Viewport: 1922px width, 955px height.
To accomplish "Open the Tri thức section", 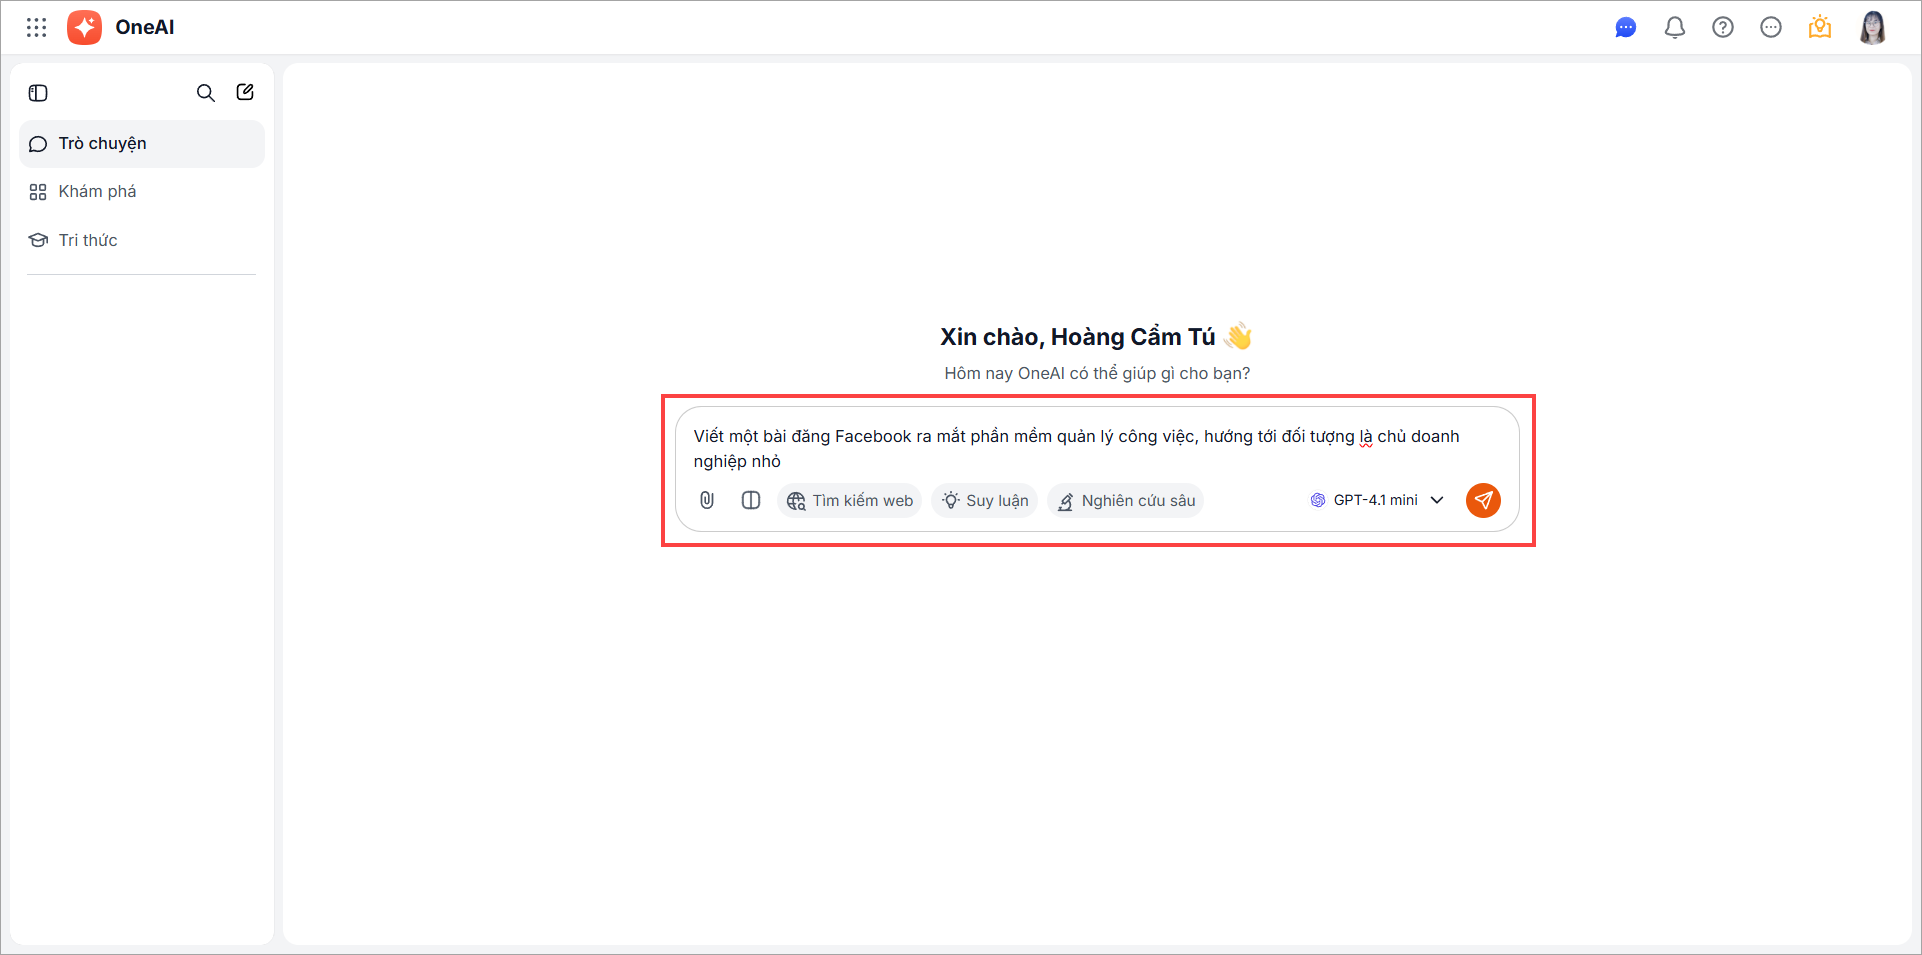I will point(142,240).
